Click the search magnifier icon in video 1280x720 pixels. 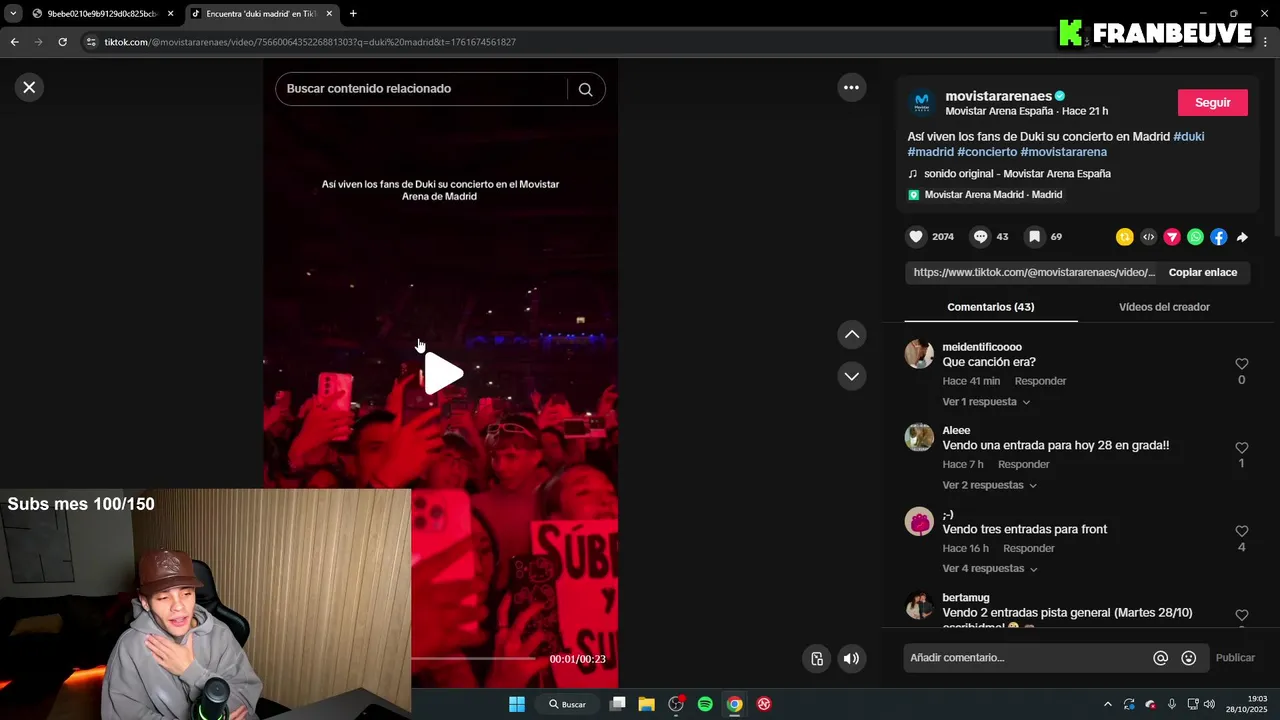point(585,89)
